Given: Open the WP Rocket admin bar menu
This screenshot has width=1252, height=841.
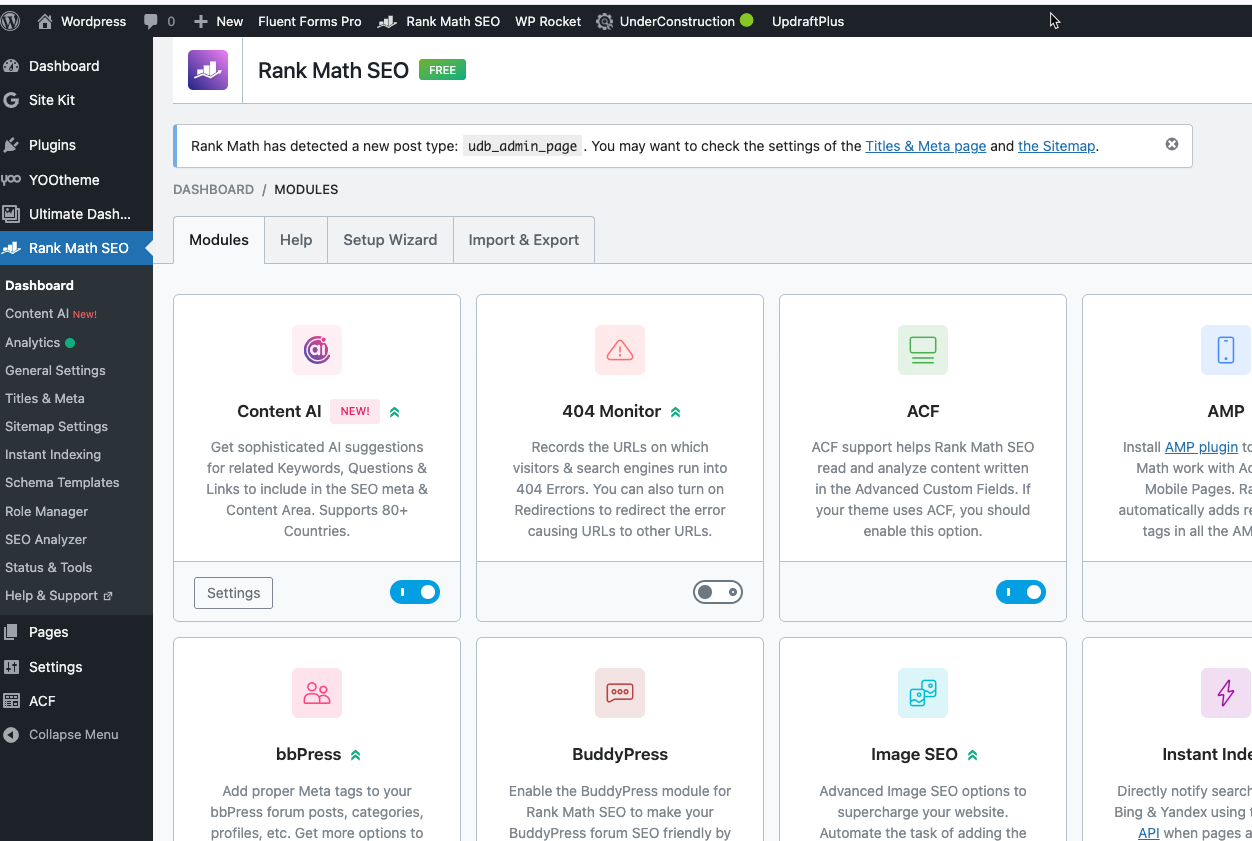Looking at the screenshot, I should [x=548, y=21].
